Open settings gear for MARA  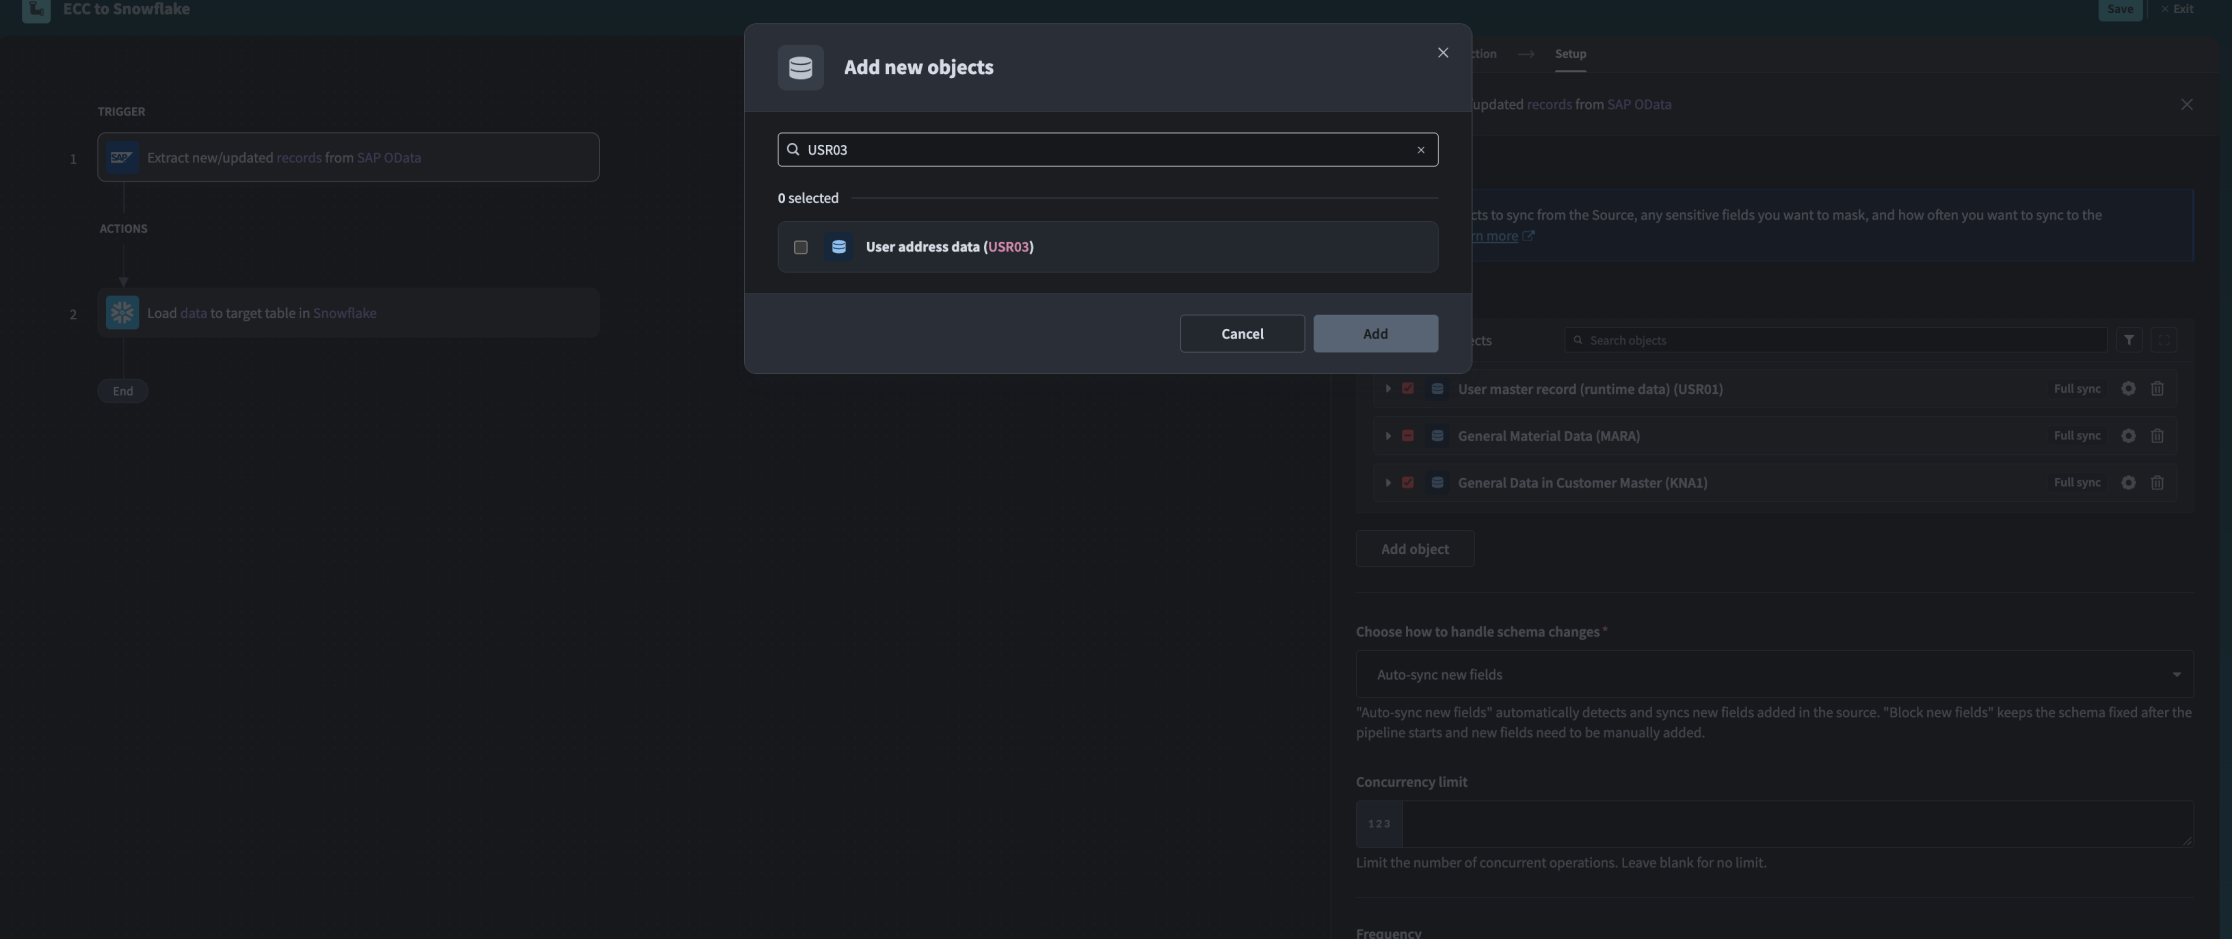(x=2128, y=436)
